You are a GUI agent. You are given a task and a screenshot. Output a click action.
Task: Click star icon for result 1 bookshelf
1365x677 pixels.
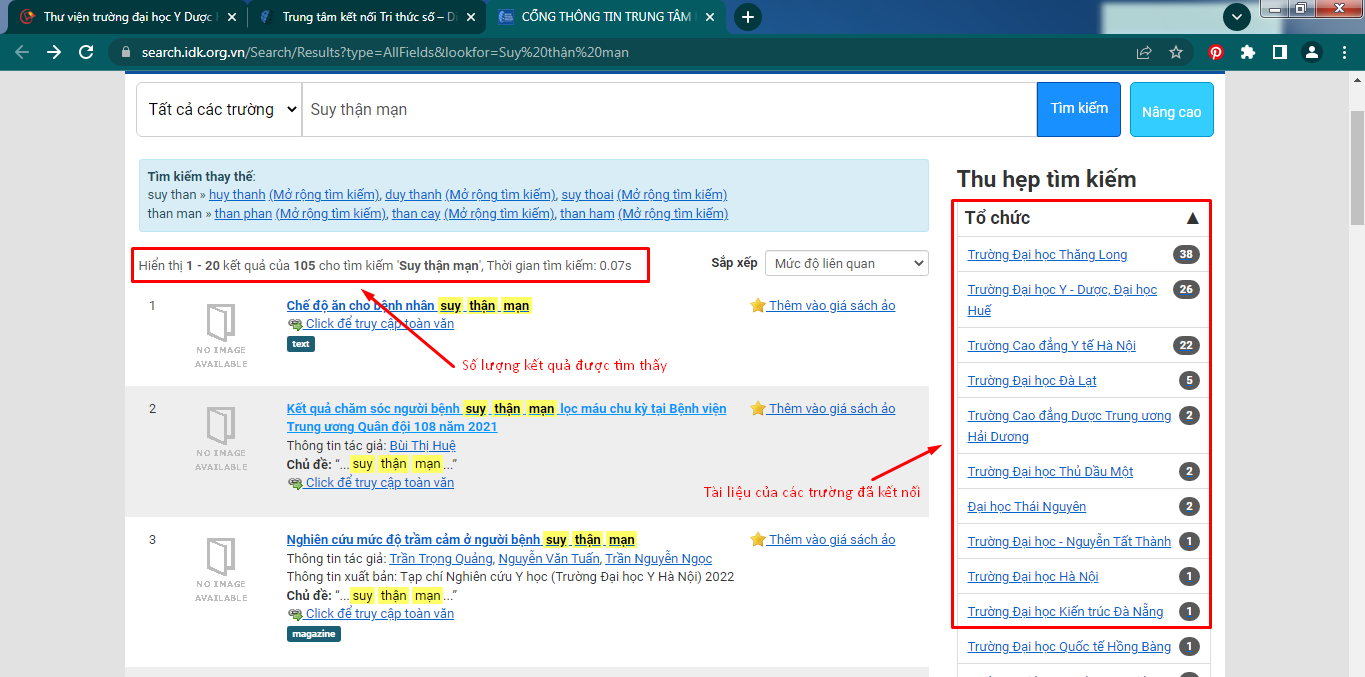pyautogui.click(x=757, y=306)
